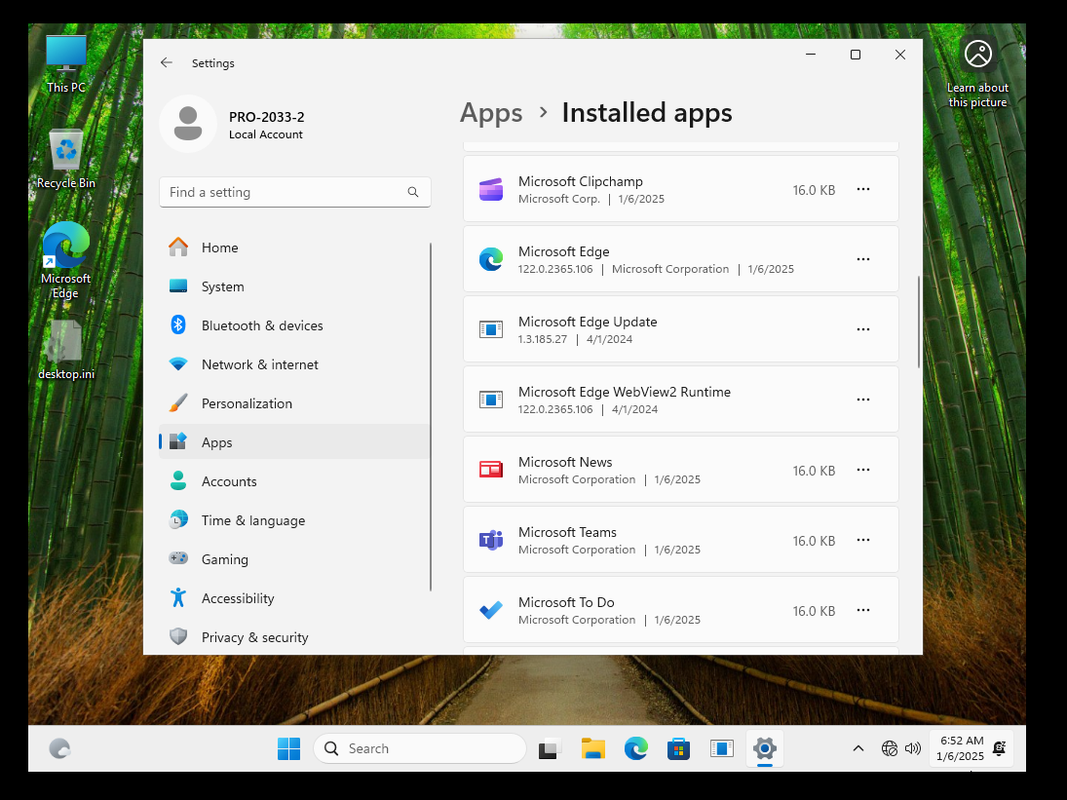This screenshot has height=800, width=1067.
Task: Open System settings
Action: click(294, 286)
